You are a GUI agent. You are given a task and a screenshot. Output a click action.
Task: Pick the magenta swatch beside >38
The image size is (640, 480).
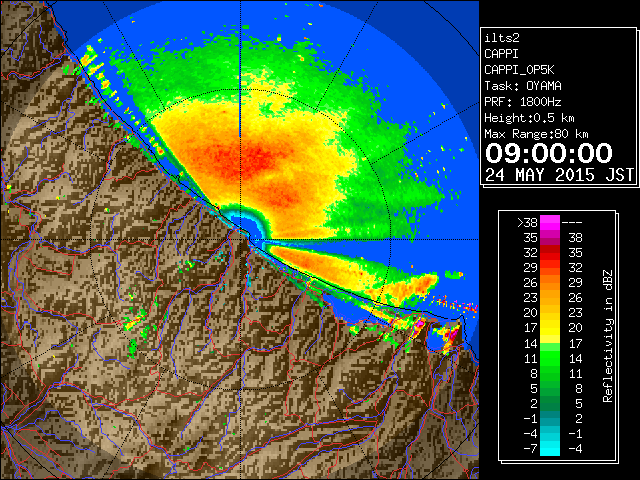(x=550, y=223)
